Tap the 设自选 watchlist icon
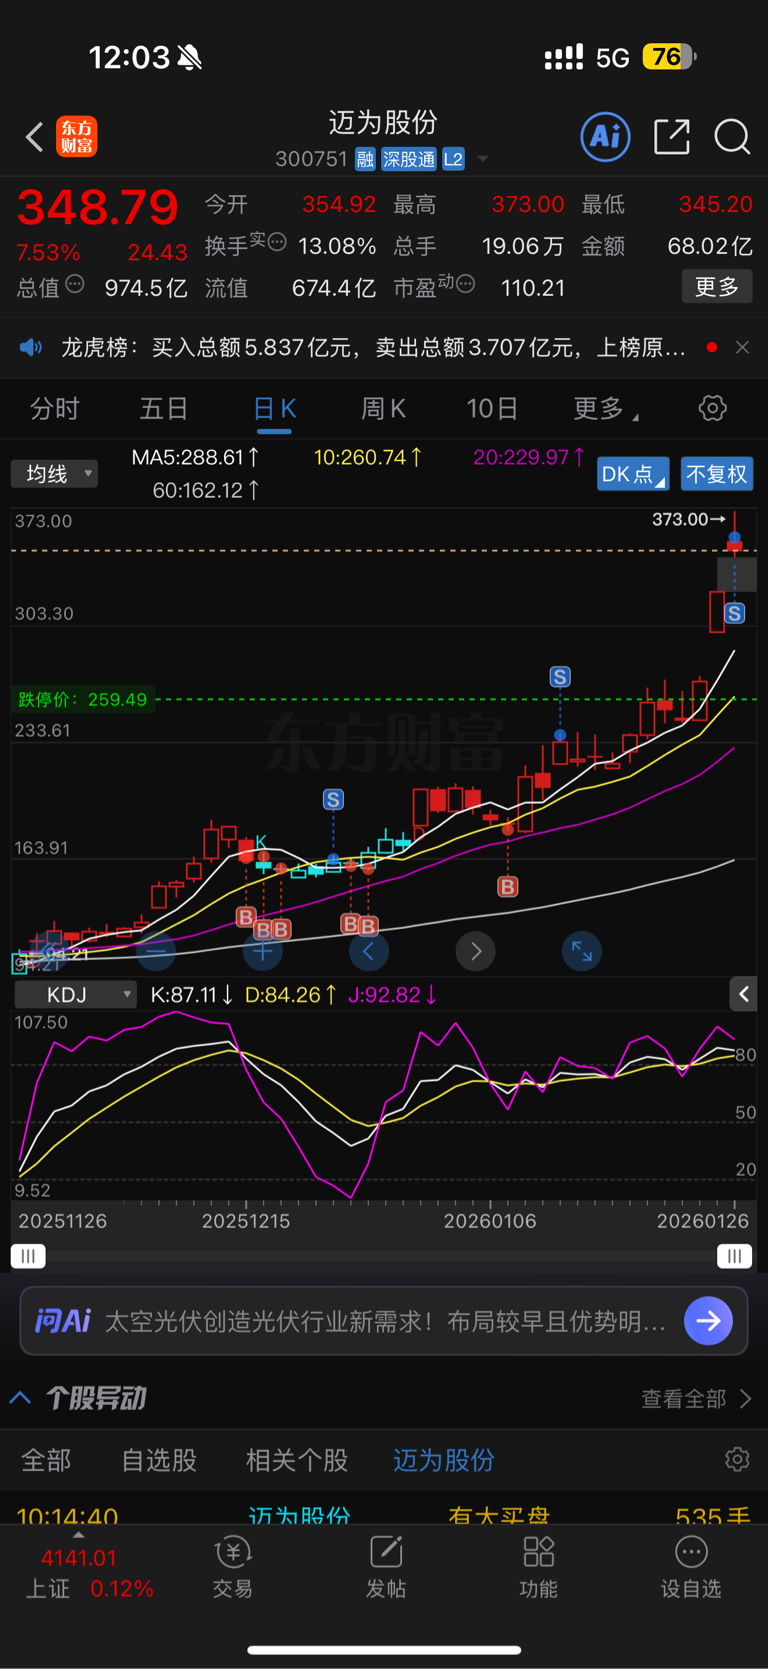 pos(691,1568)
